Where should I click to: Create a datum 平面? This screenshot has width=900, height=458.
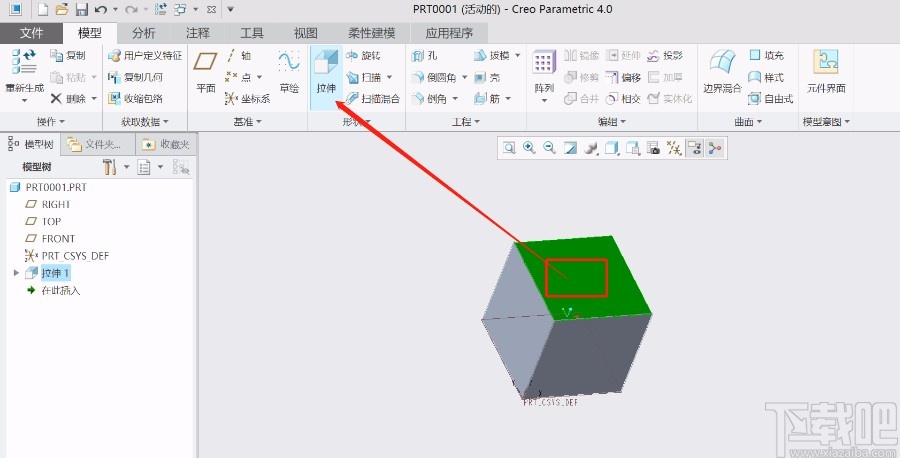click(205, 72)
